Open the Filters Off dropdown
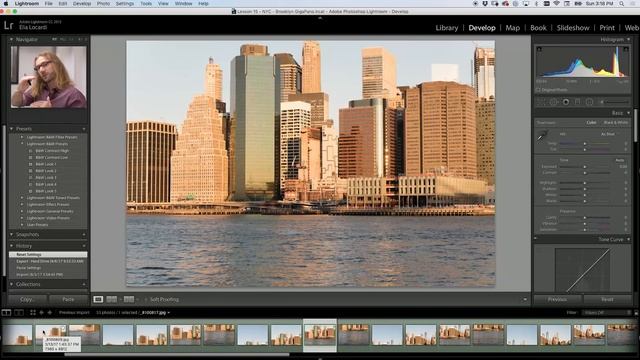This screenshot has width=640, height=360. coord(607,313)
